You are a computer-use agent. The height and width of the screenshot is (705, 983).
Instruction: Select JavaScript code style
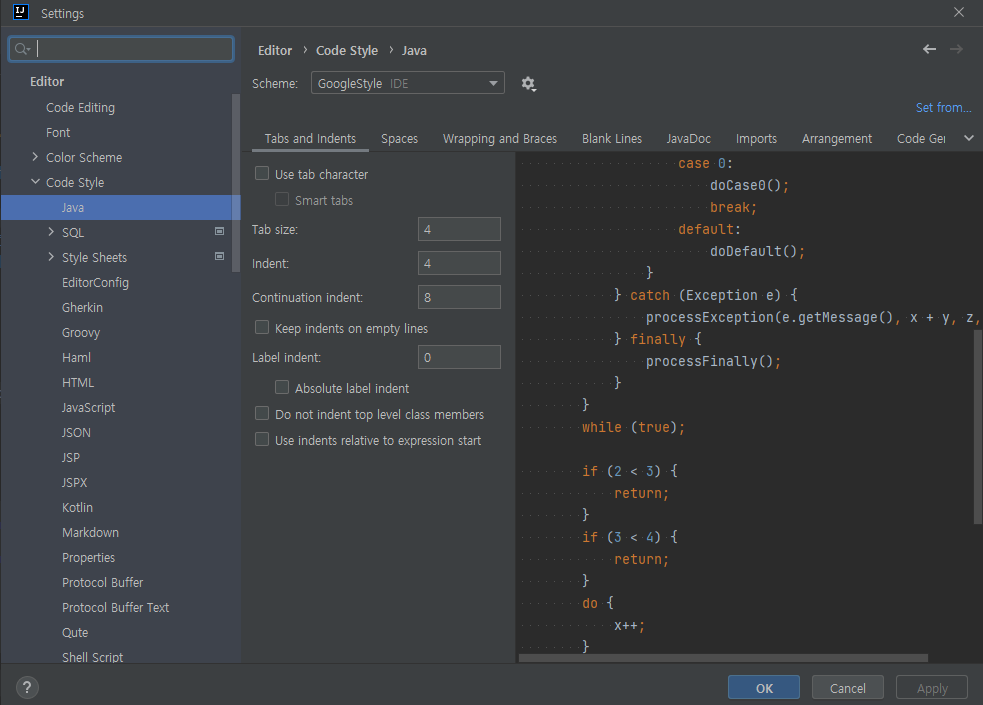(x=88, y=407)
